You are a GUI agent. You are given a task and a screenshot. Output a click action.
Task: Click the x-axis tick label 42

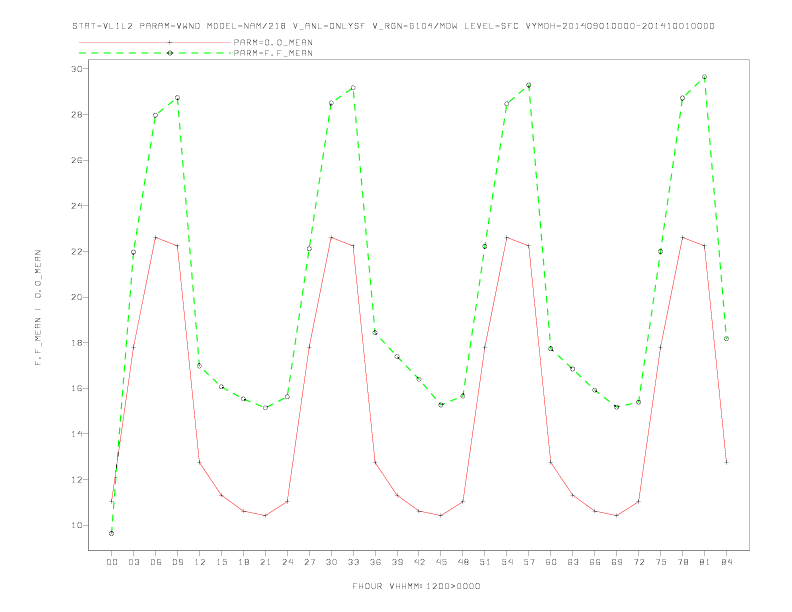point(419,562)
